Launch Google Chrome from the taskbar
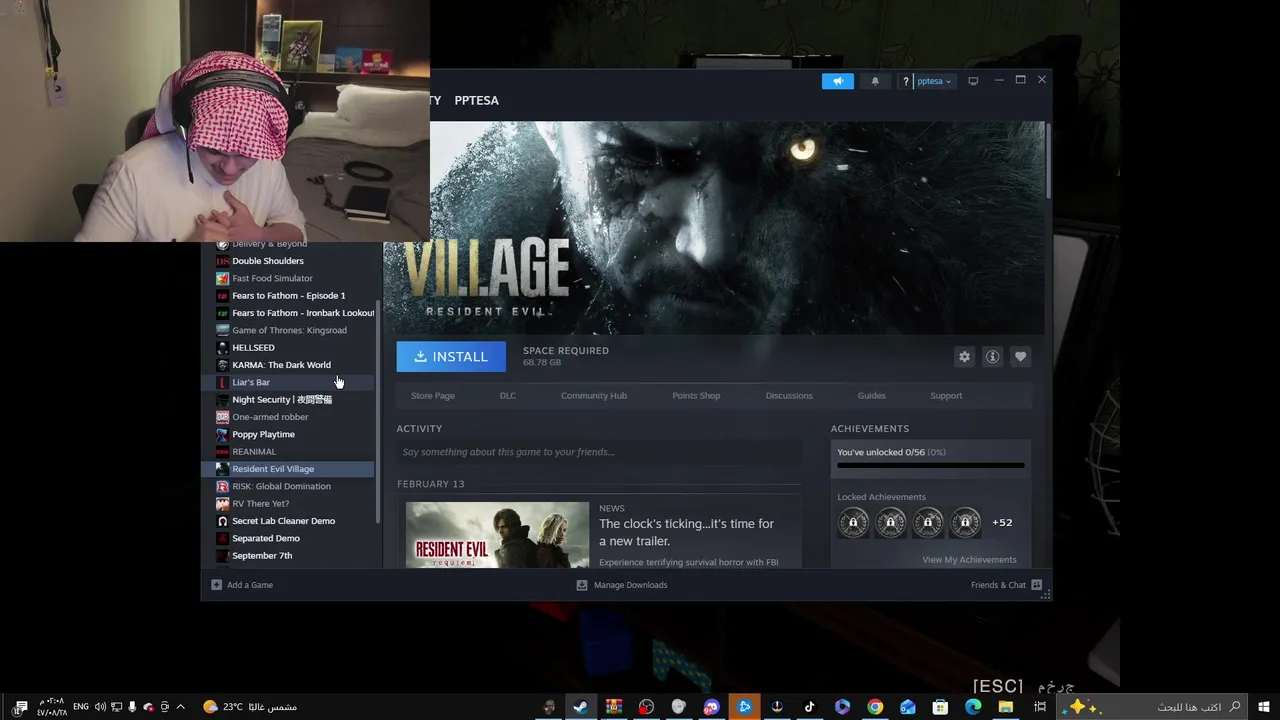This screenshot has height=720, width=1280. pos(875,707)
